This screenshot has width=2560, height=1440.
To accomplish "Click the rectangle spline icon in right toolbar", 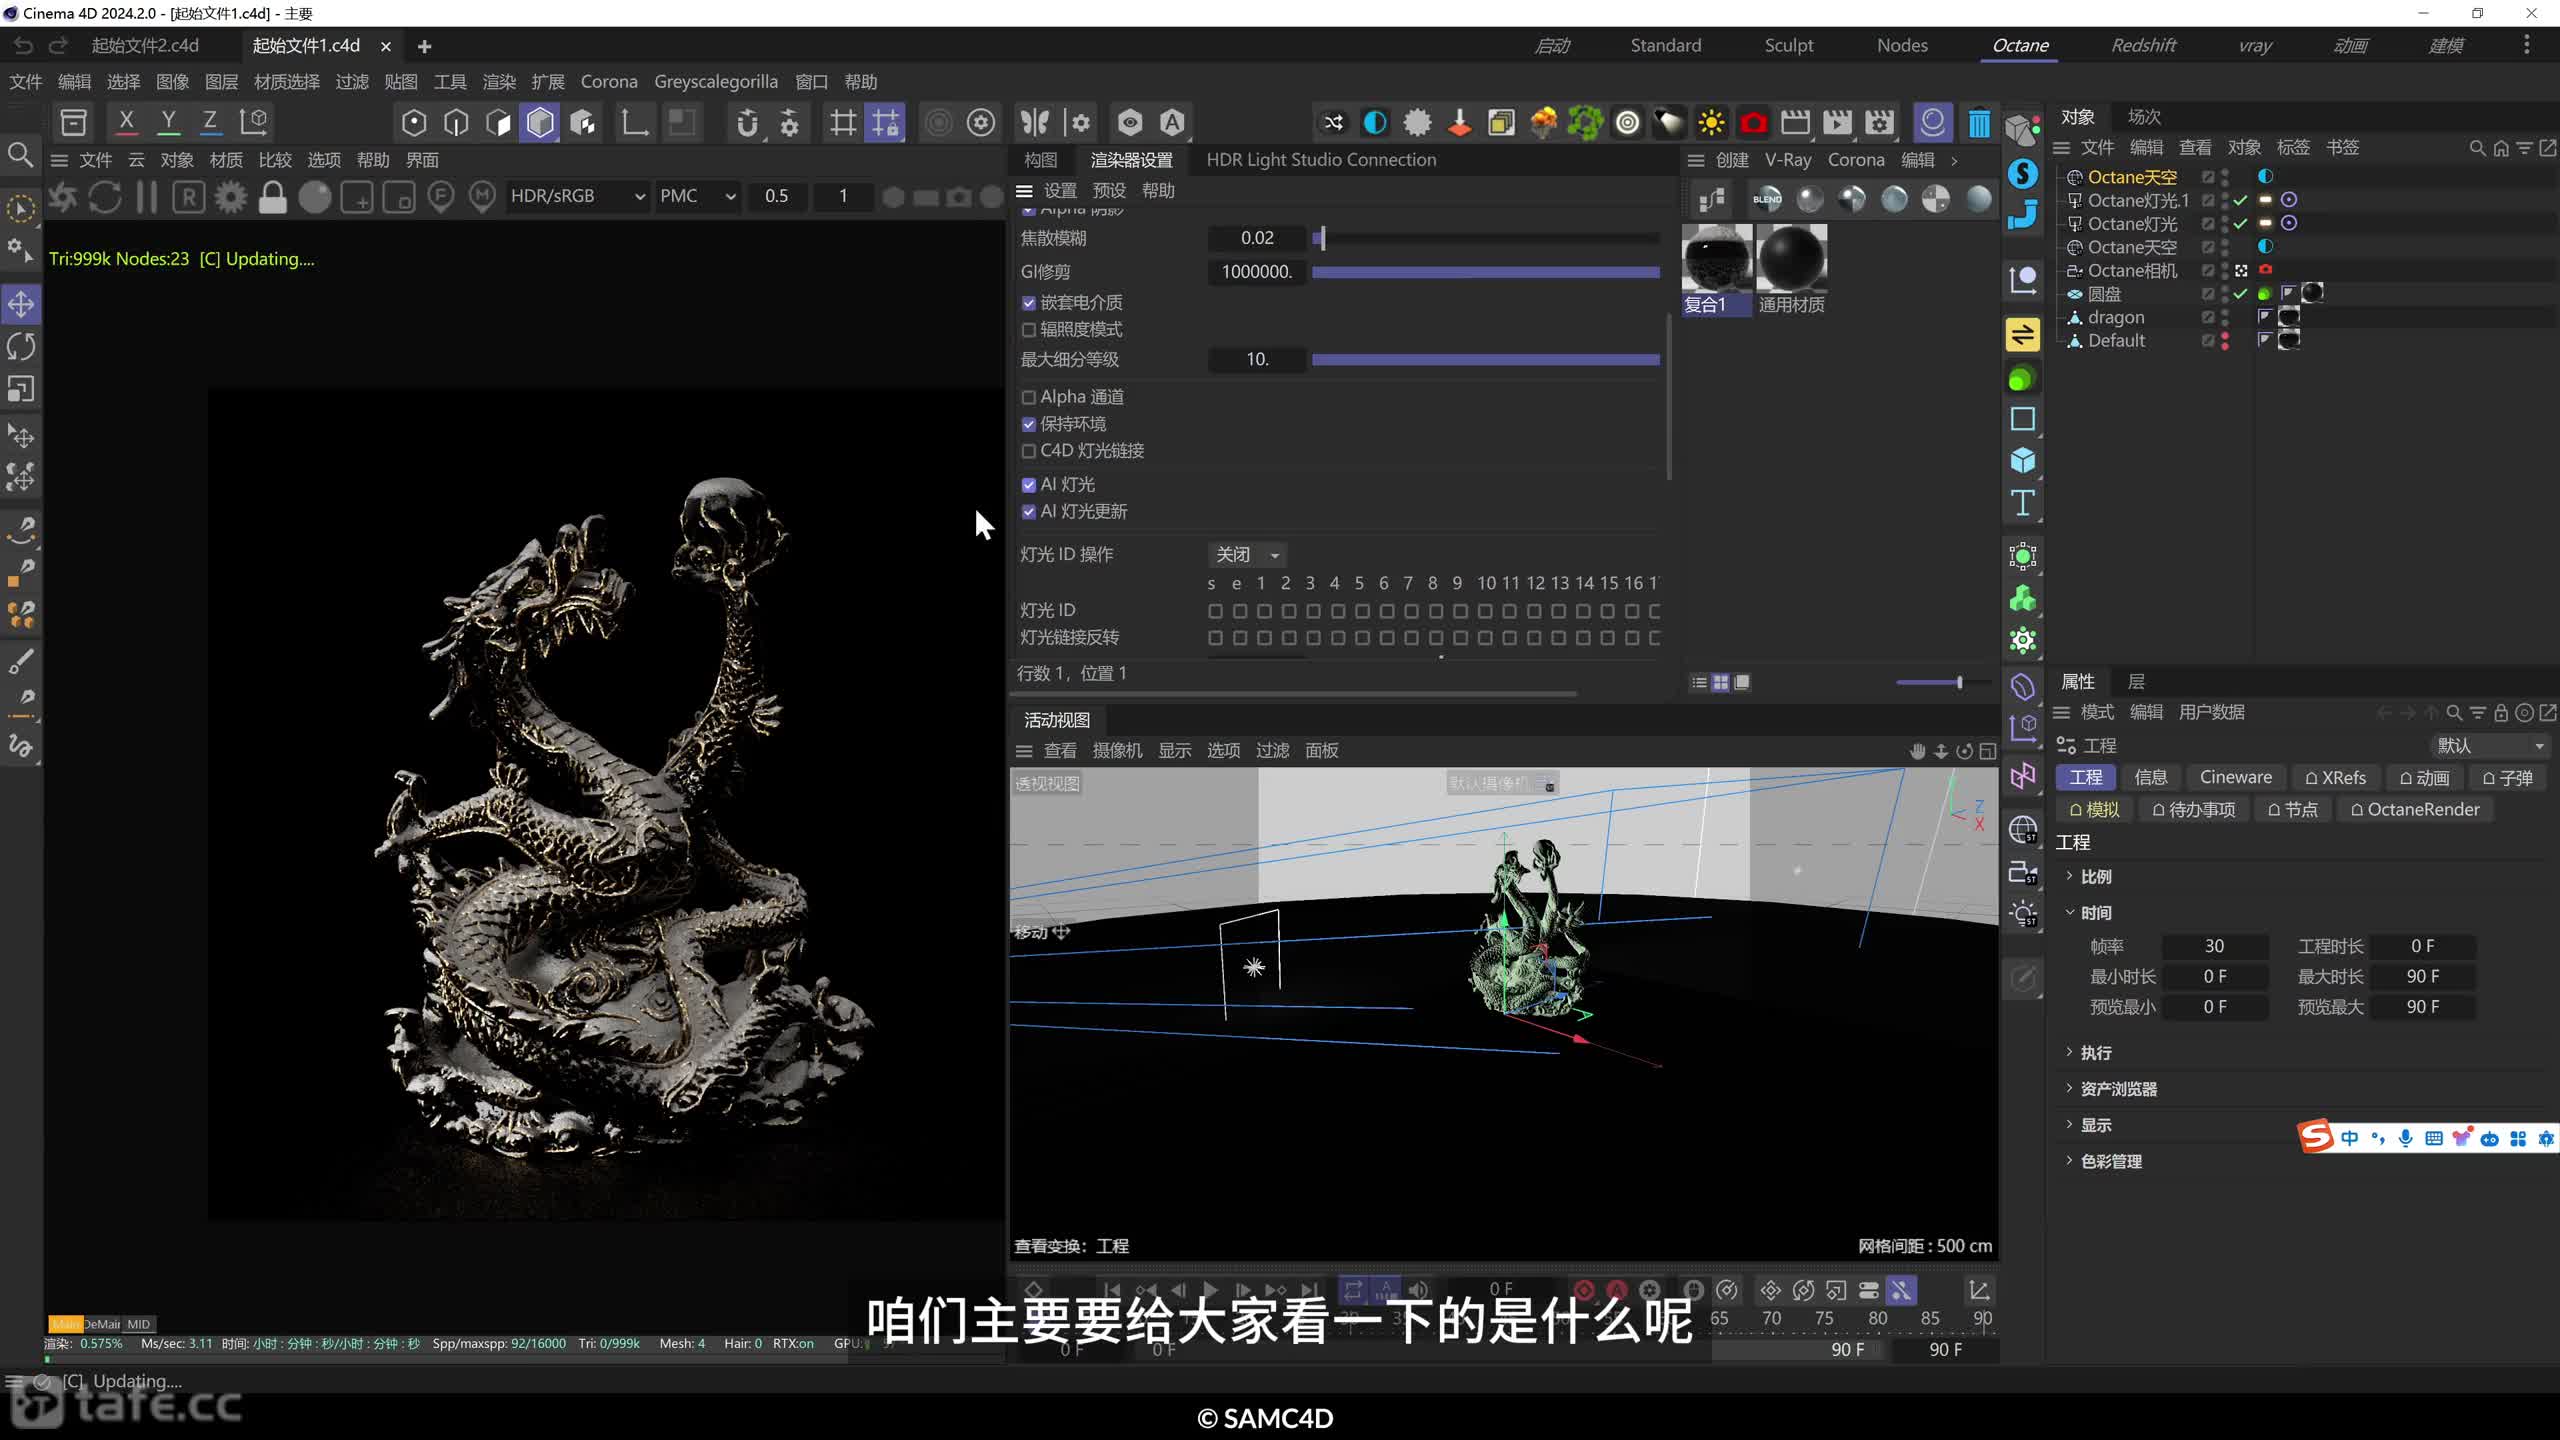I will click(x=2023, y=419).
